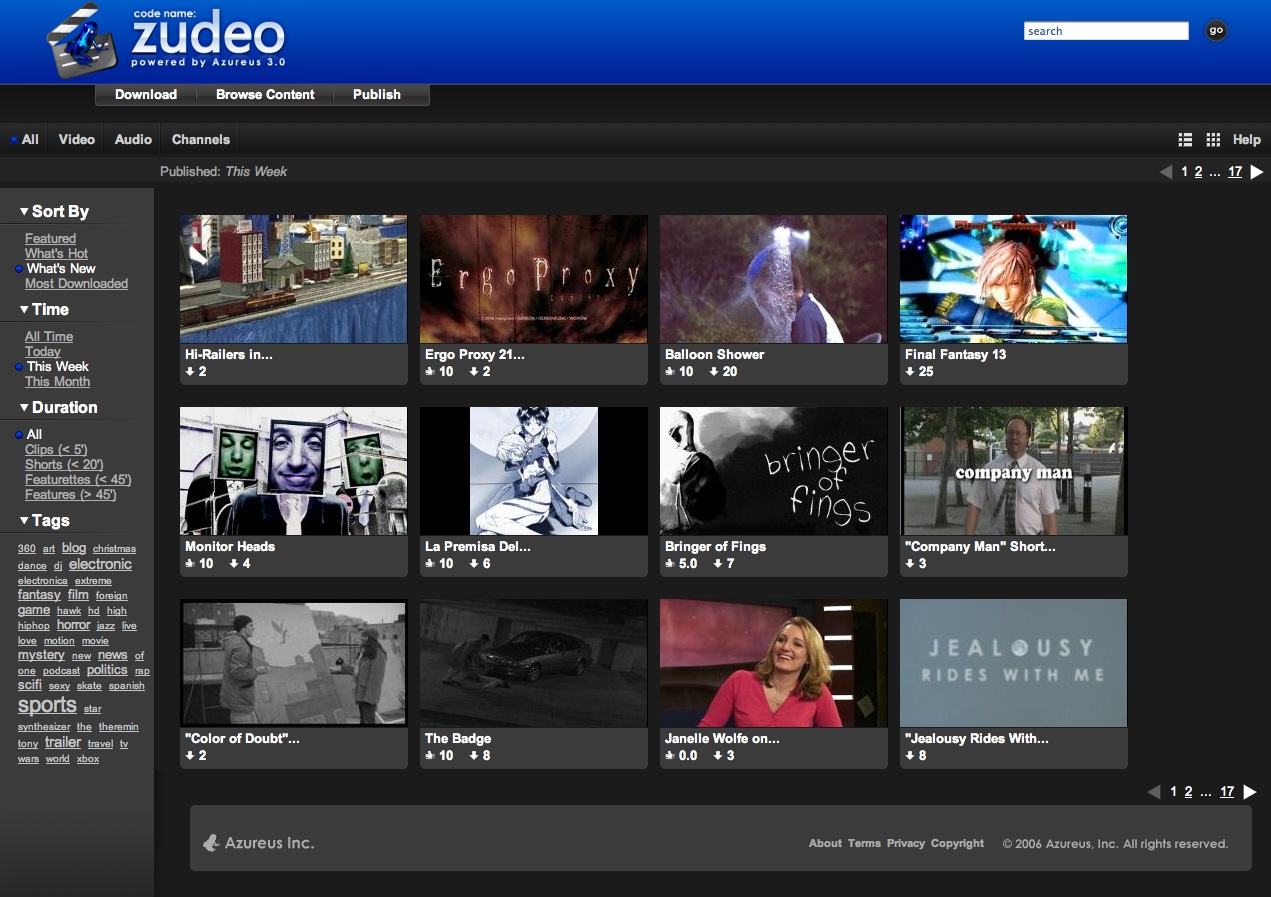Image resolution: width=1271 pixels, height=897 pixels.
Task: Click download icon on The Badge
Action: [473, 756]
